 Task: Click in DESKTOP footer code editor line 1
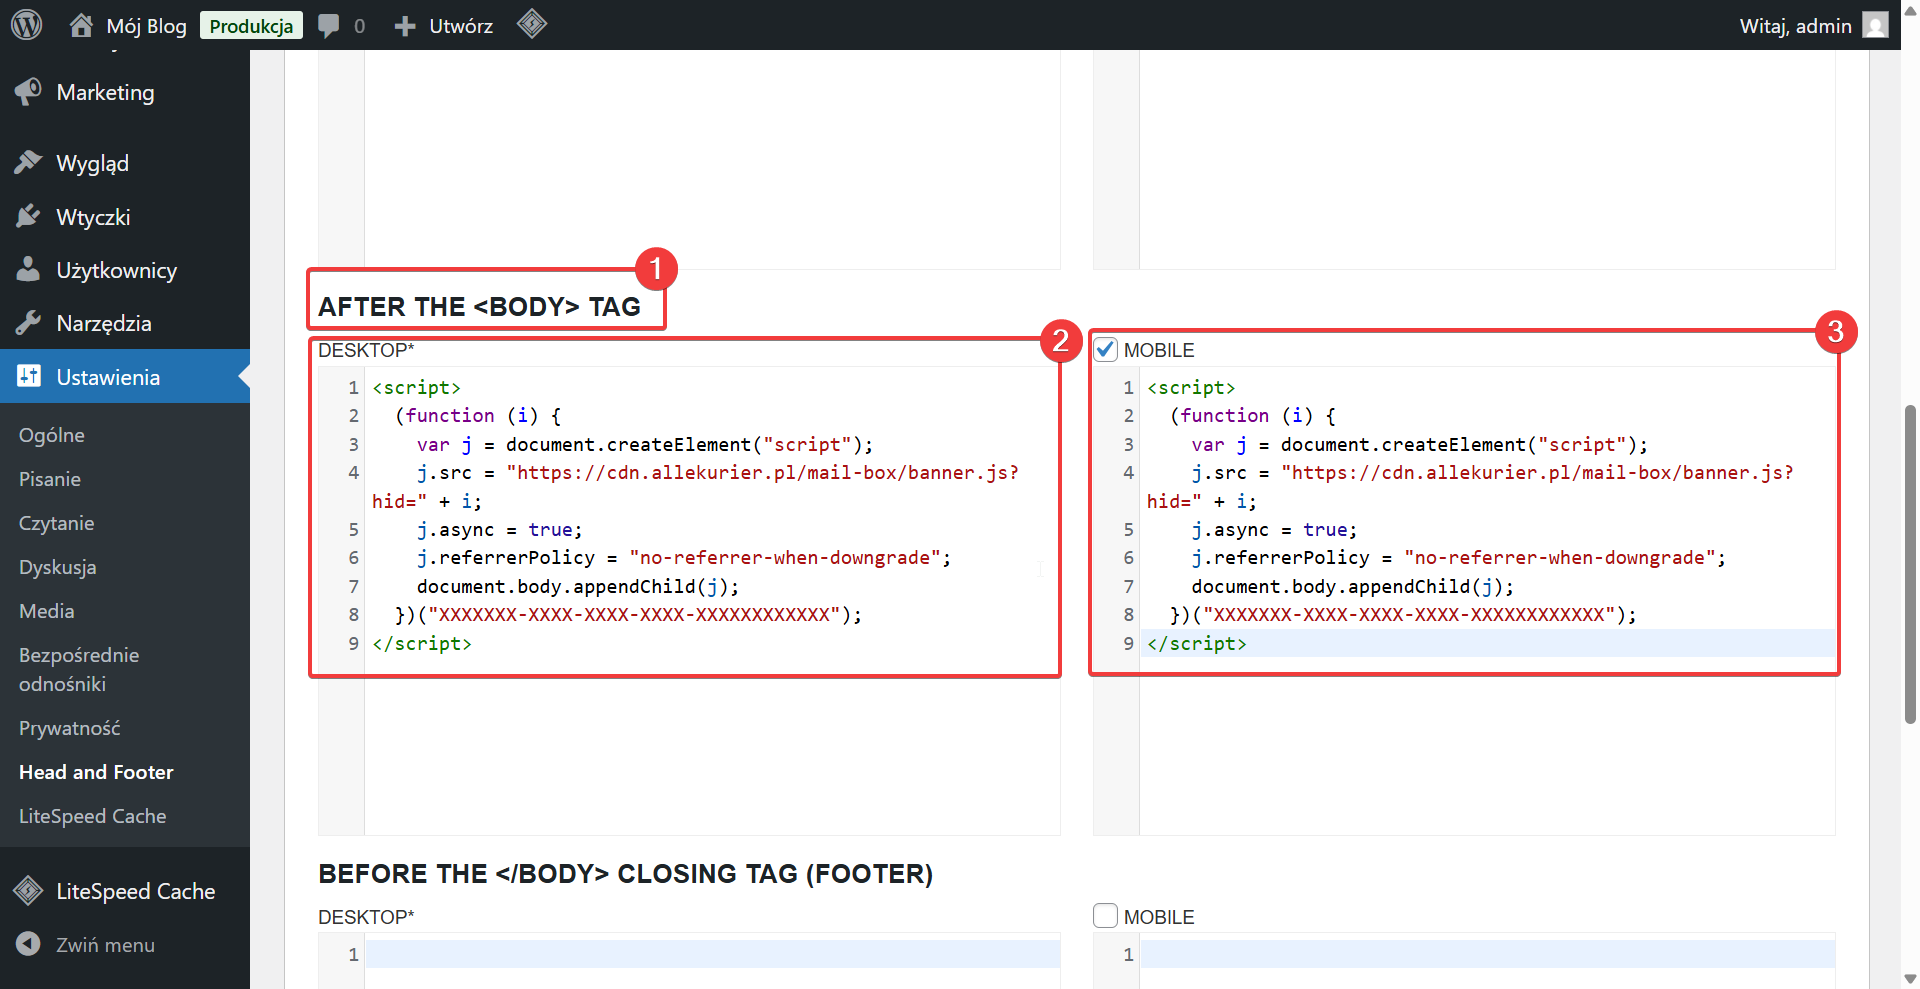[x=712, y=954]
